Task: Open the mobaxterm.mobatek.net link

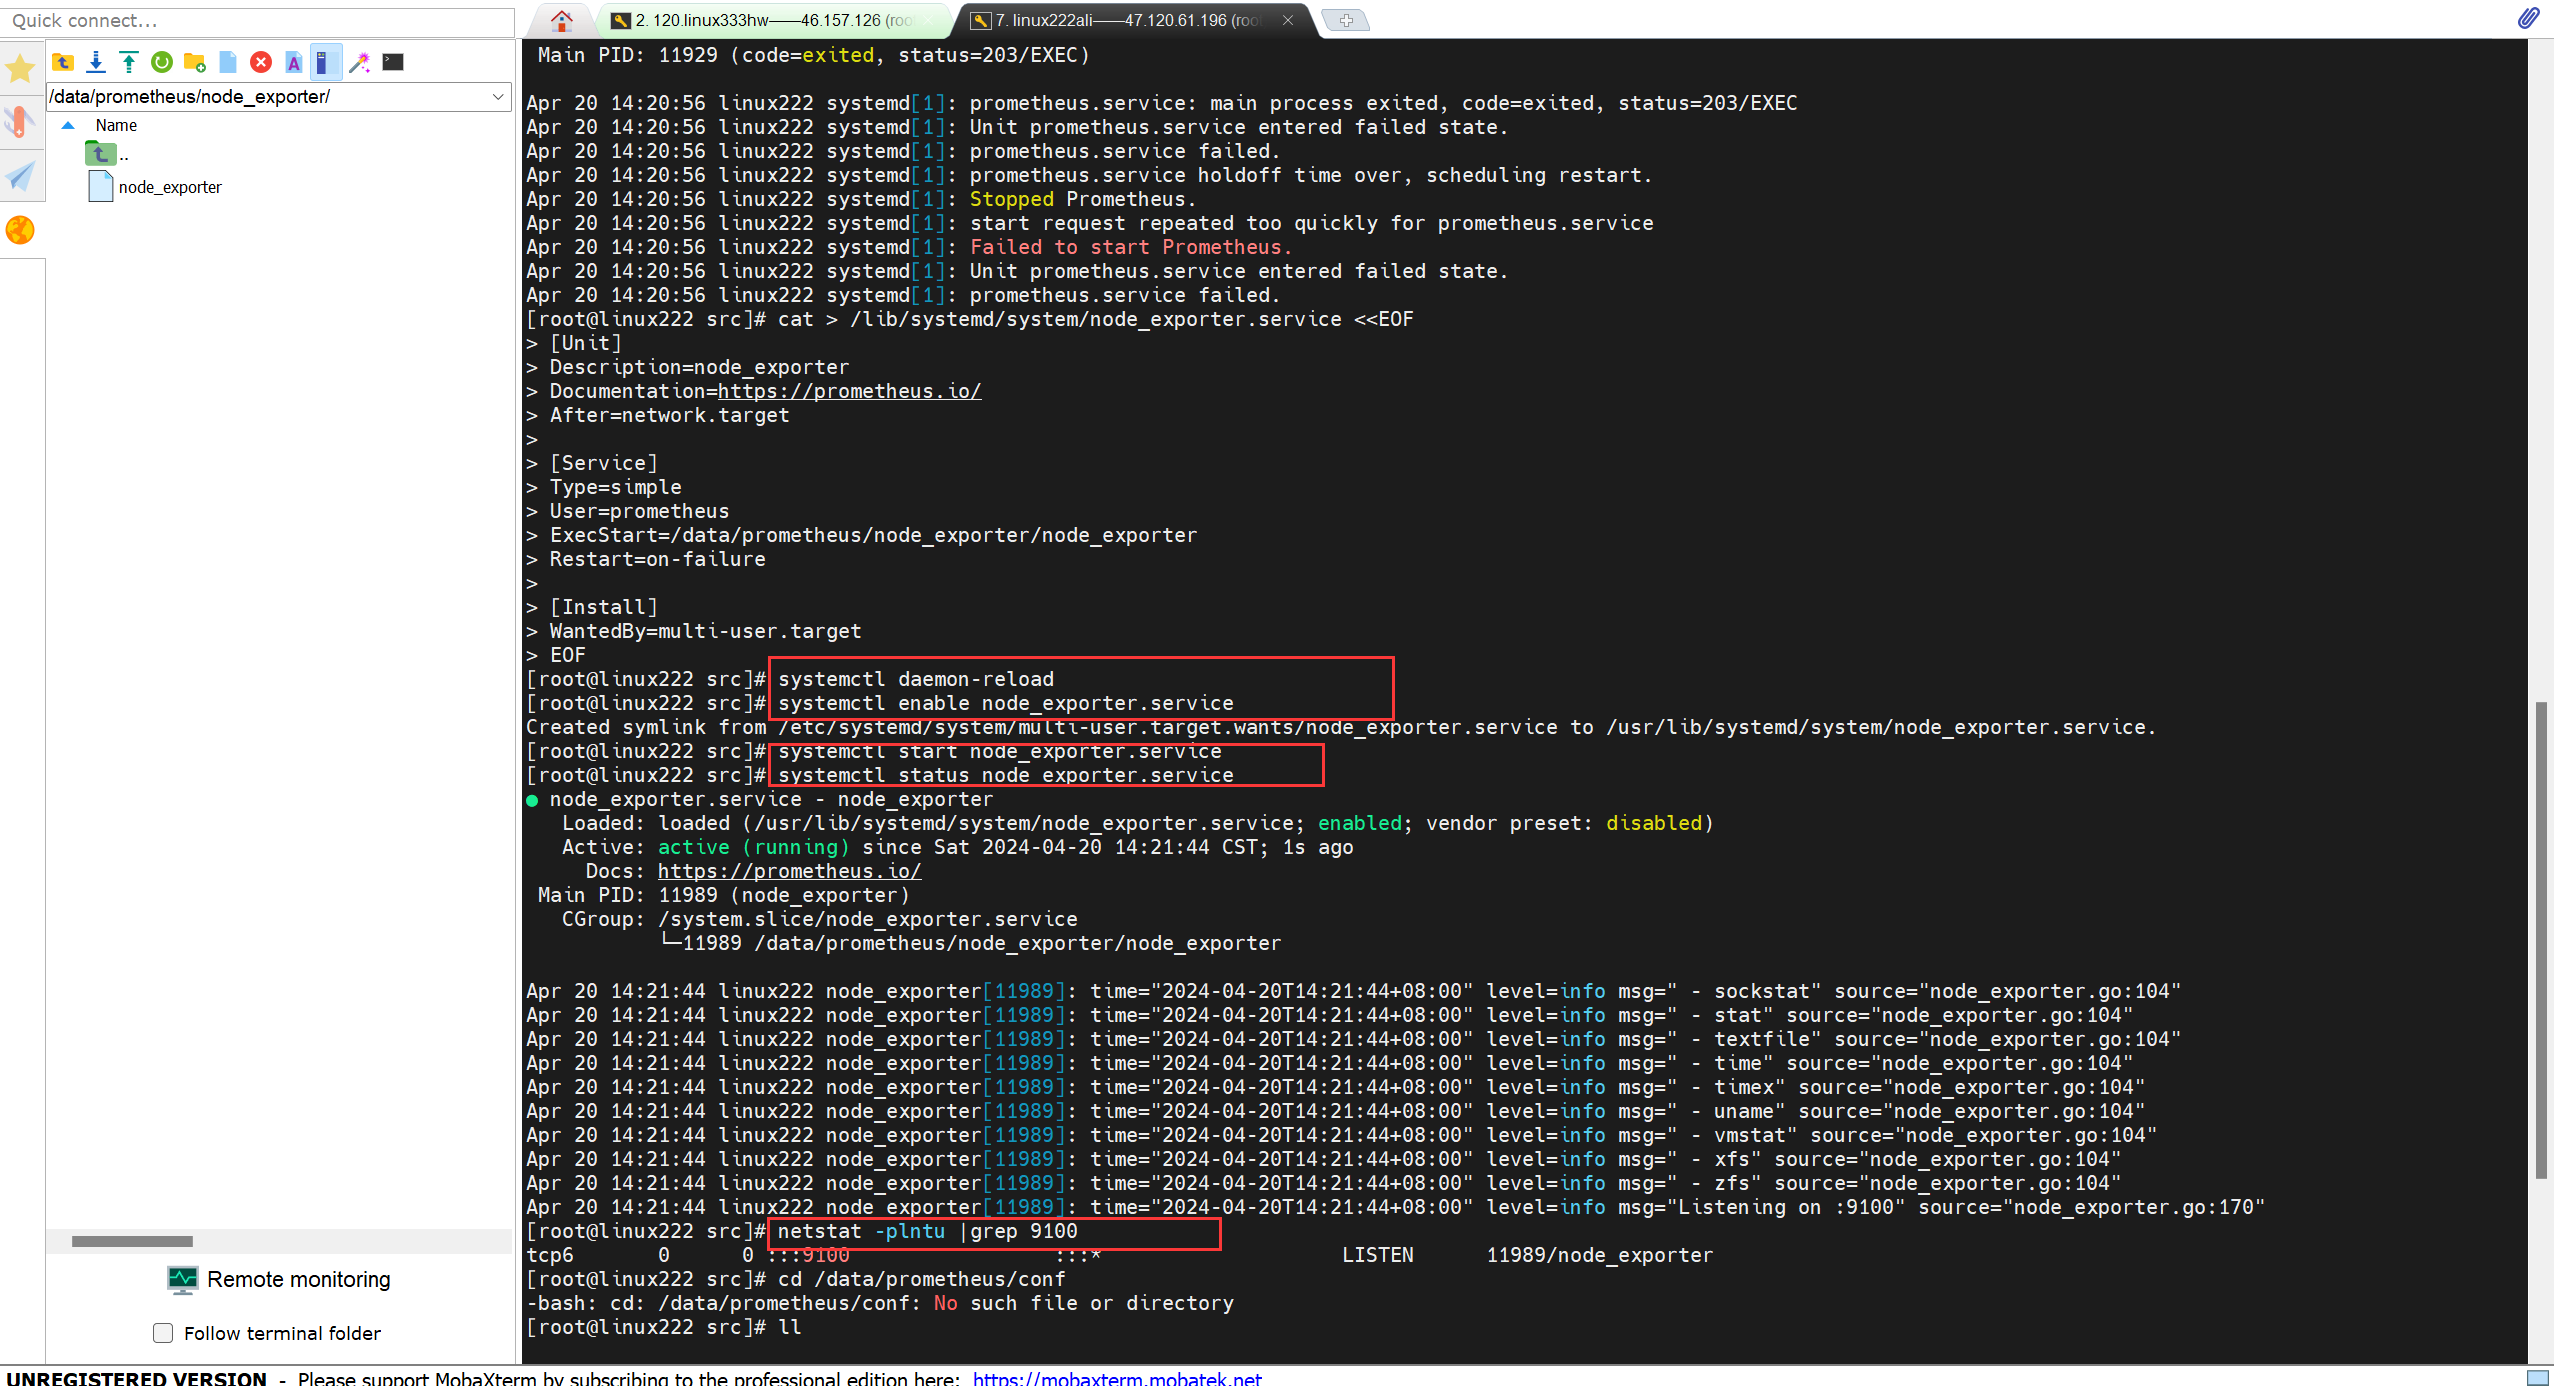Action: [x=1116, y=1378]
